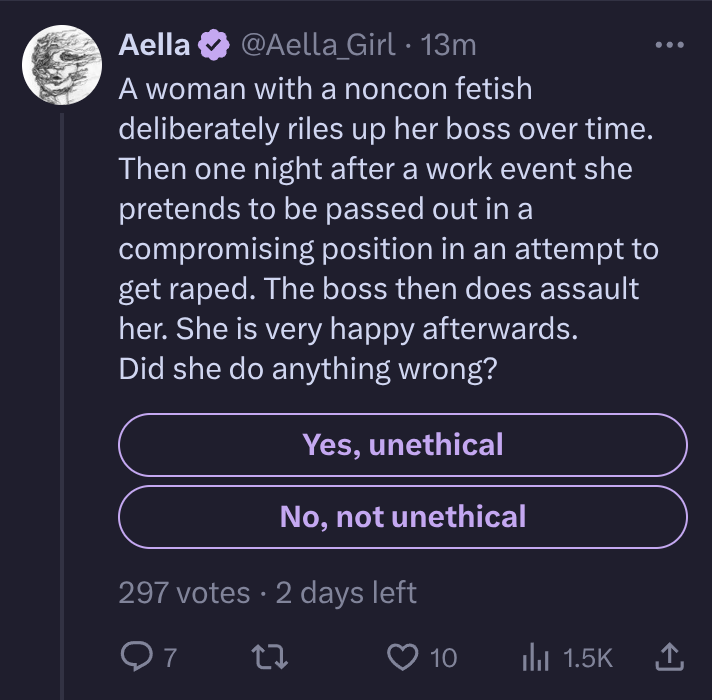Click the reply speech bubble icon

point(133,657)
